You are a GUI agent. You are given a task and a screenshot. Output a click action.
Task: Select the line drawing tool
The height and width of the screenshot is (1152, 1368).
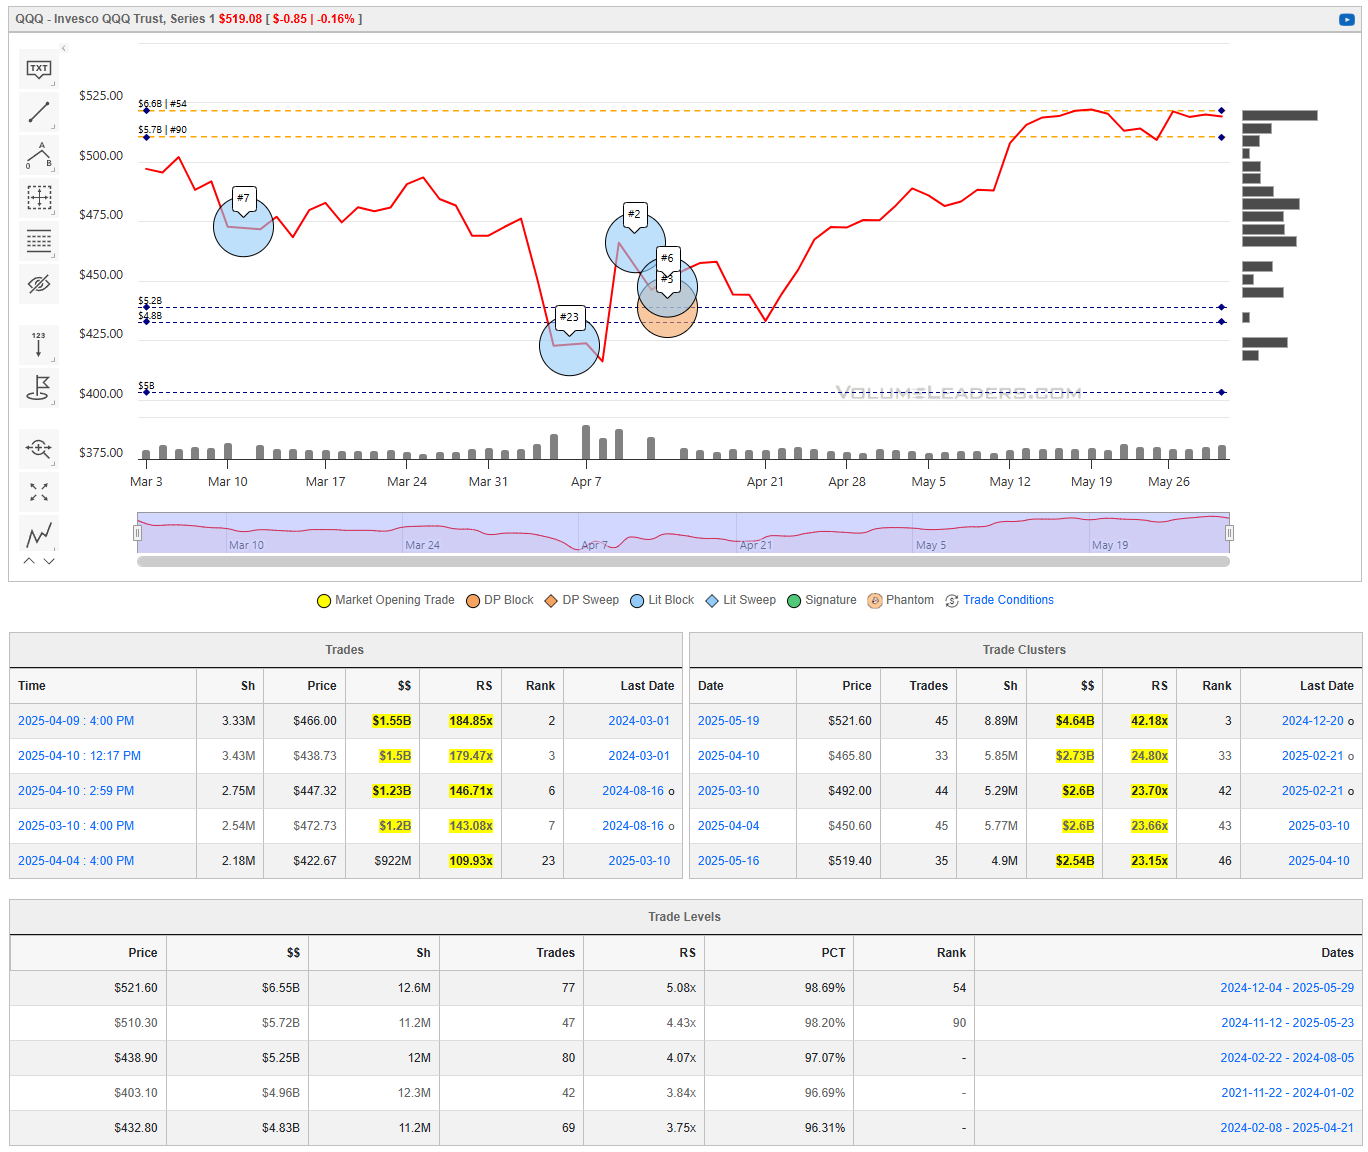[x=39, y=112]
